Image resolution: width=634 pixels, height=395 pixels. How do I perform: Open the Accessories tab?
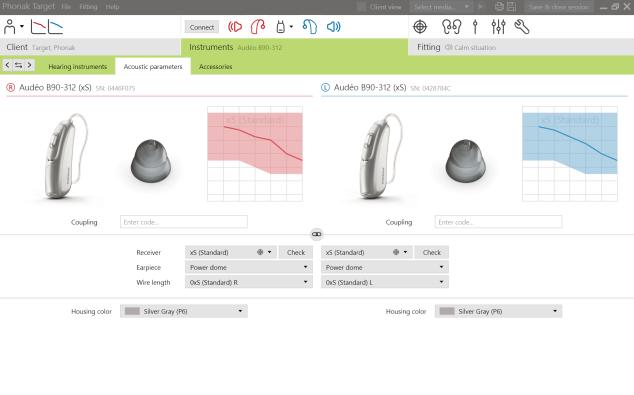(x=216, y=67)
